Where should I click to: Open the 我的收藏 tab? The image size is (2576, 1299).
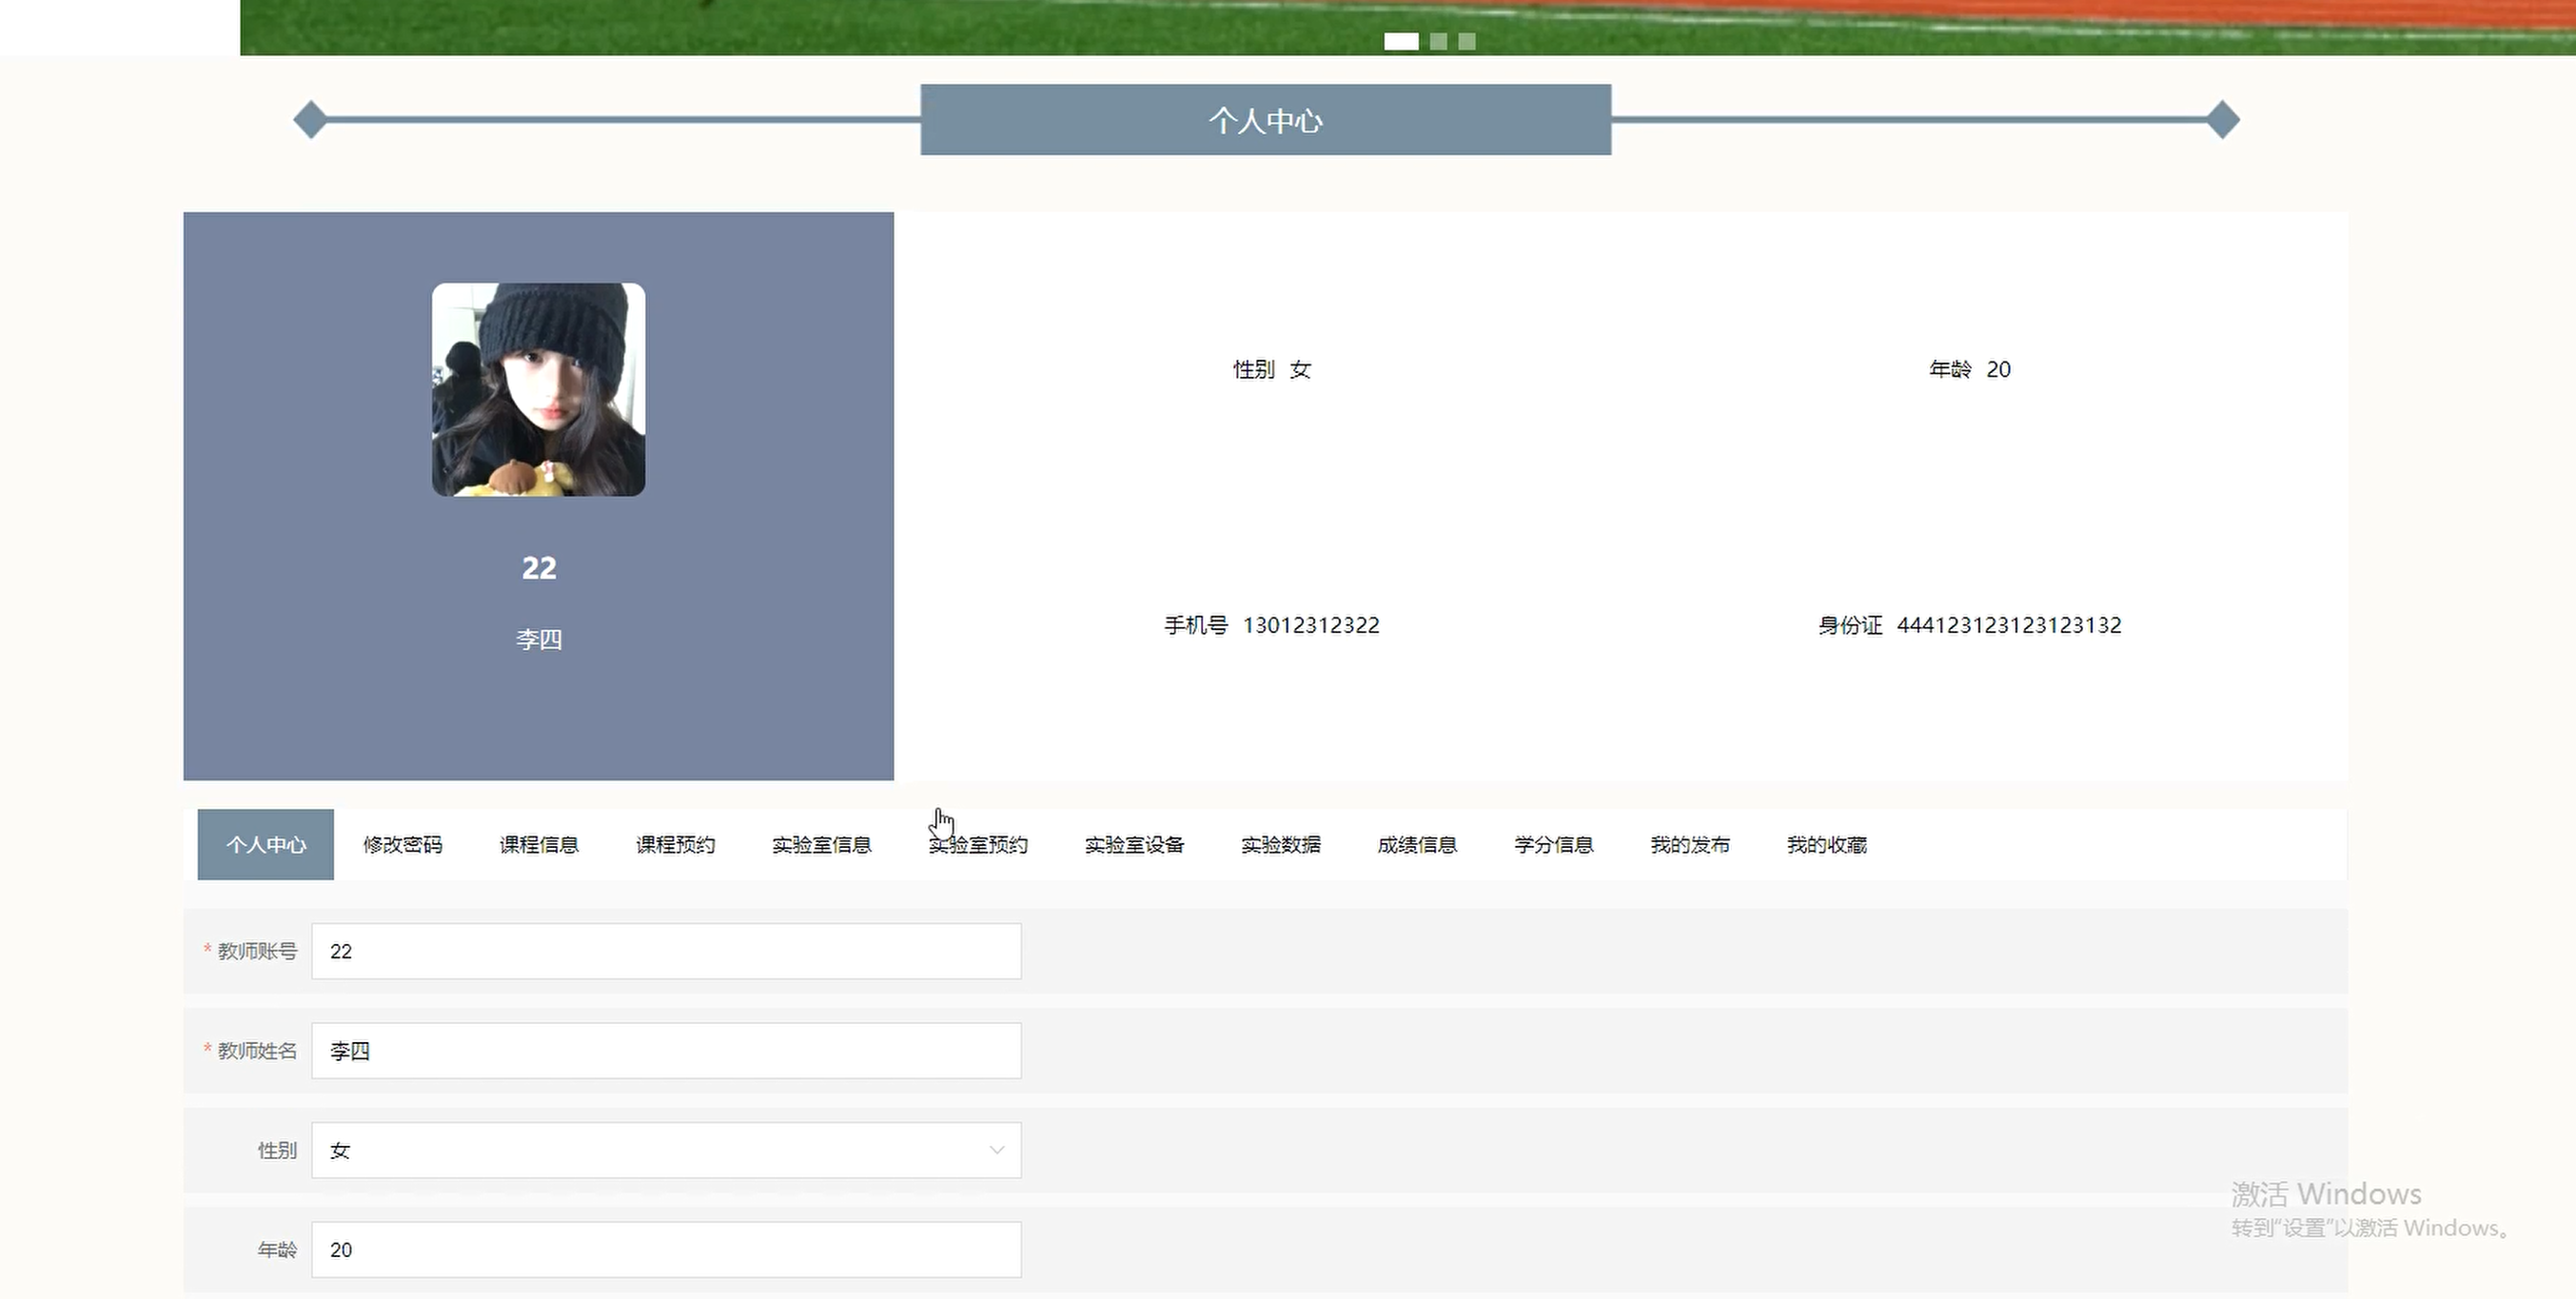(1826, 845)
